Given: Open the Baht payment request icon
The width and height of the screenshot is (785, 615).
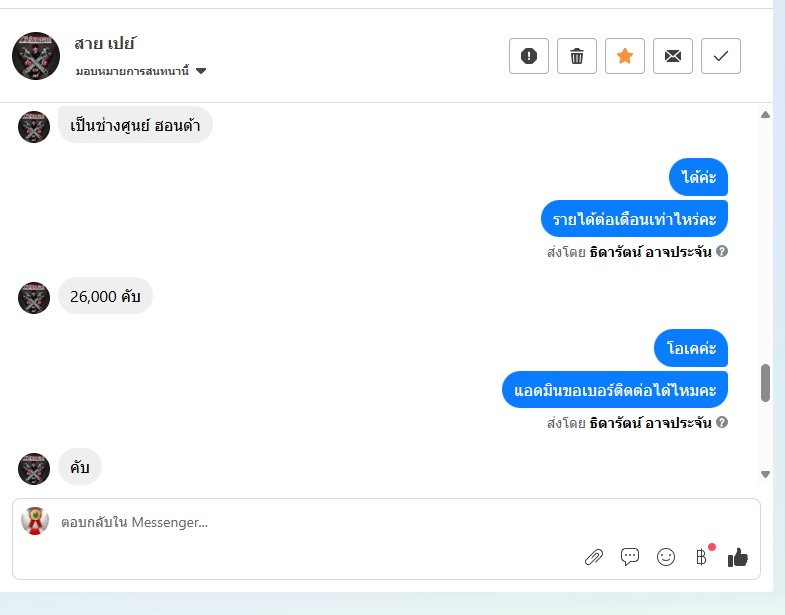Looking at the screenshot, I should 701,557.
